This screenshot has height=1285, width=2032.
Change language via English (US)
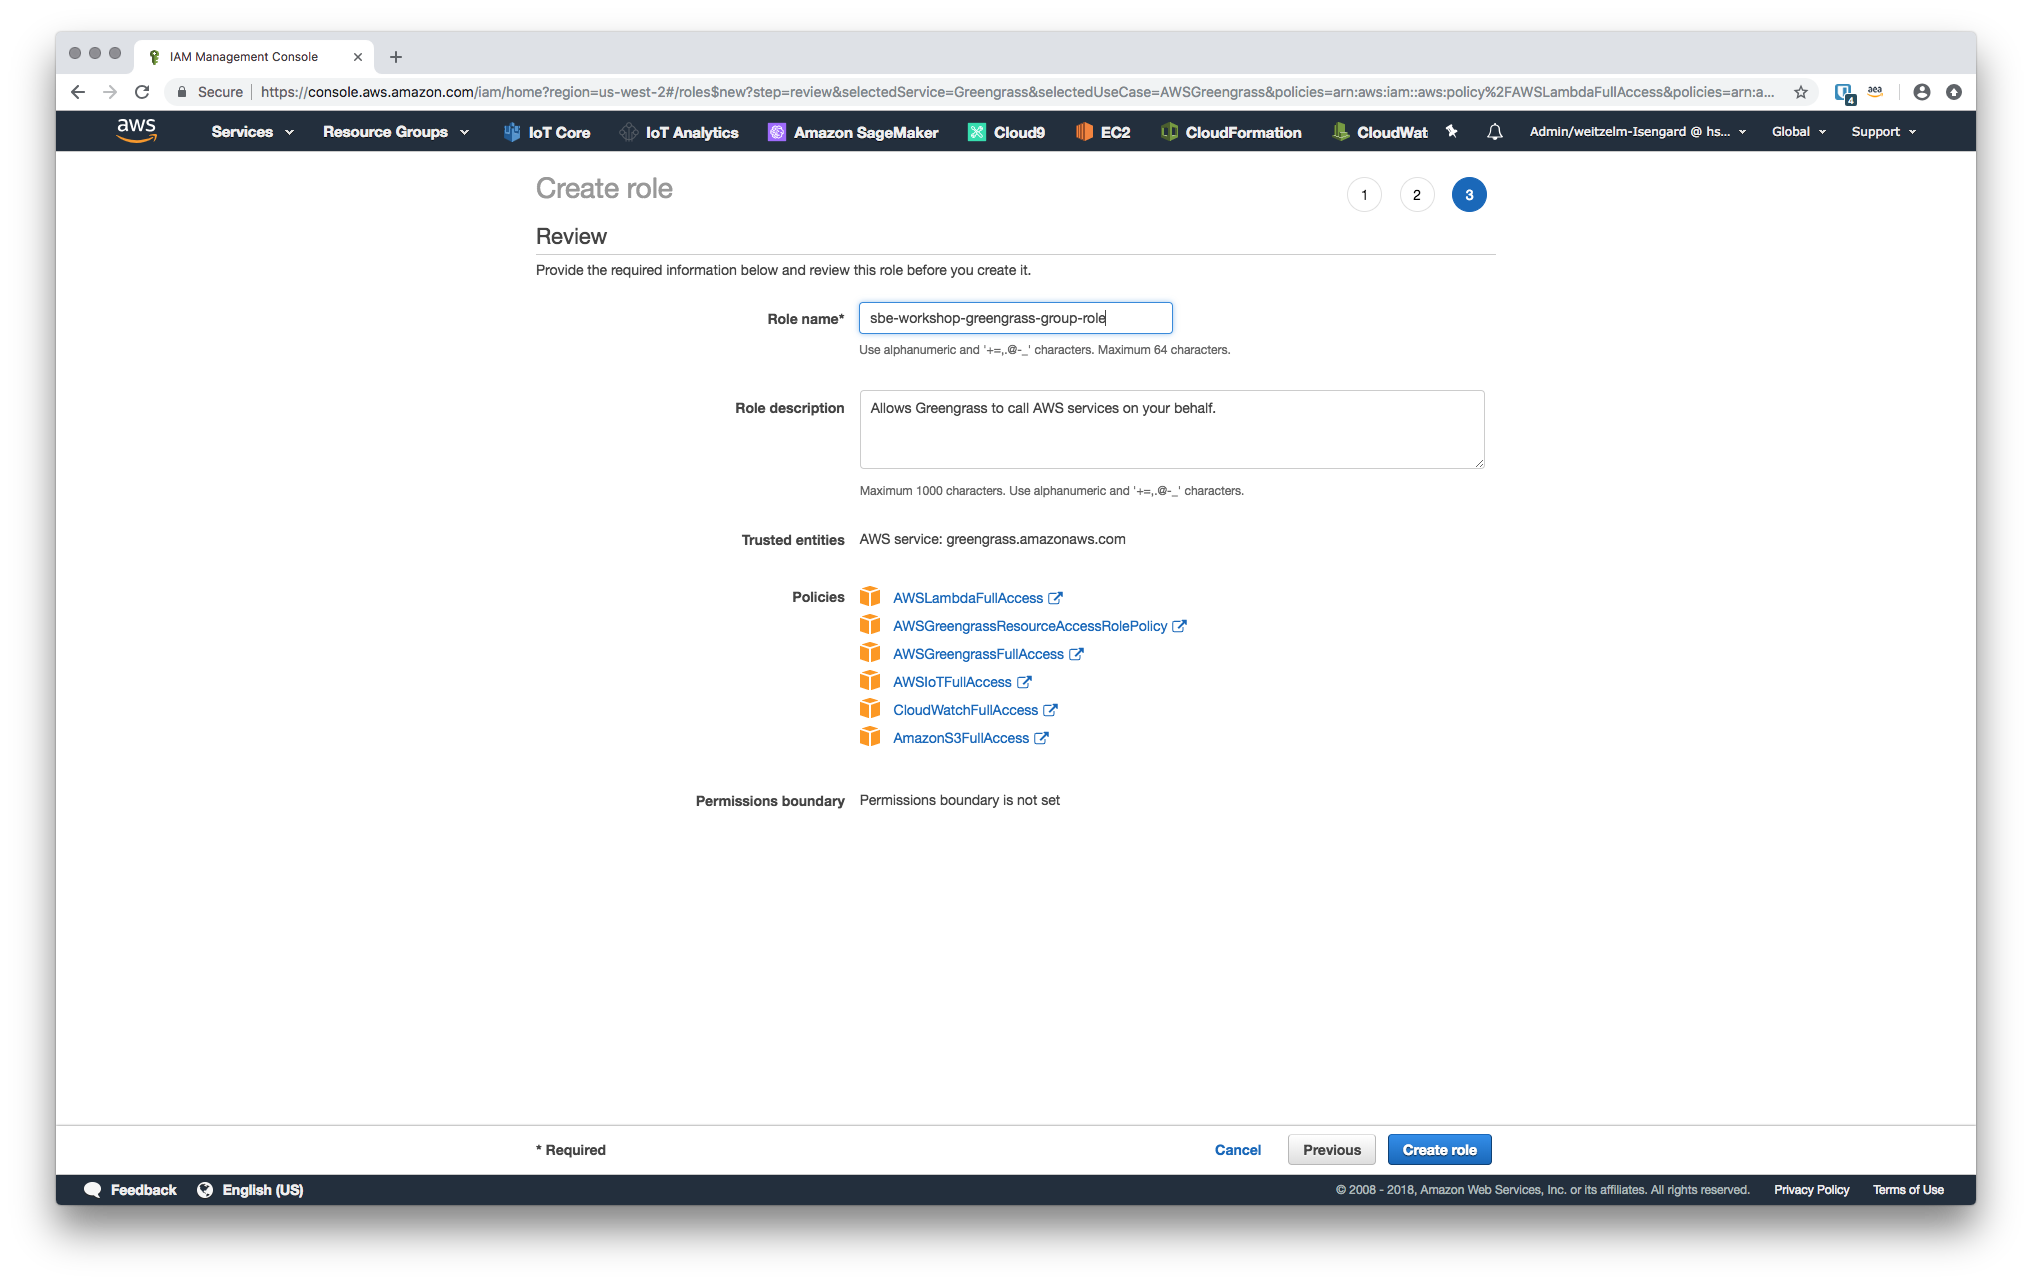(x=250, y=1190)
